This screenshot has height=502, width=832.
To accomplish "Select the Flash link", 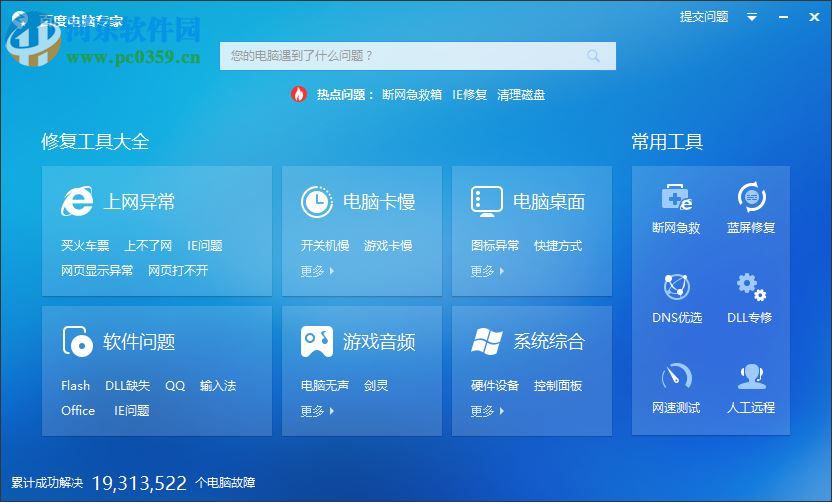I will click(75, 385).
